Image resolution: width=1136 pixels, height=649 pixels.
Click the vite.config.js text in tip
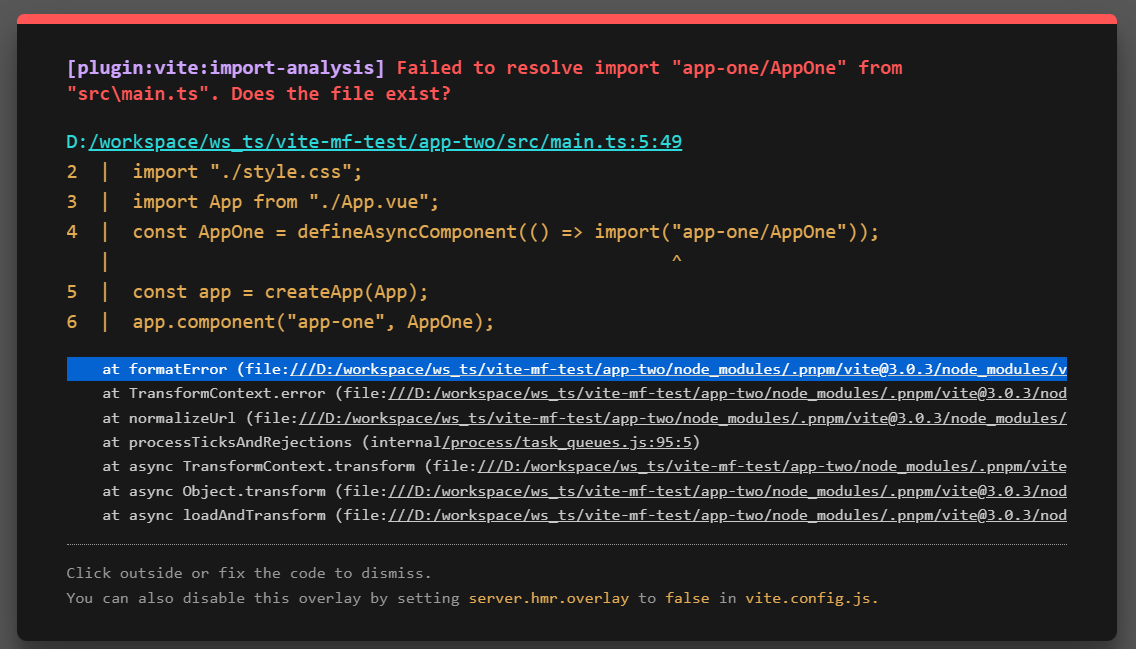pos(811,598)
